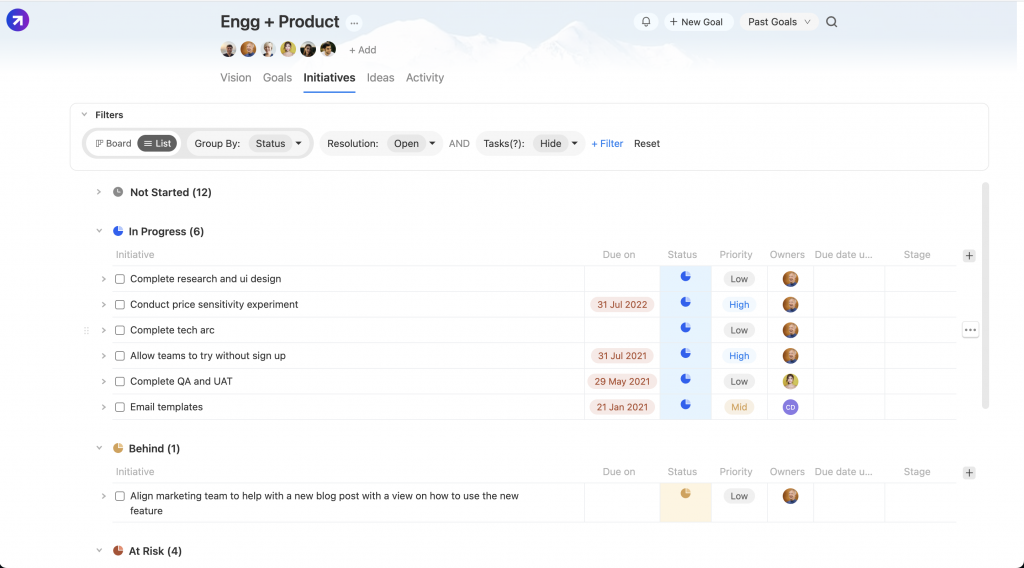Collapse the Filters panel
1024x568 pixels.
pos(84,114)
